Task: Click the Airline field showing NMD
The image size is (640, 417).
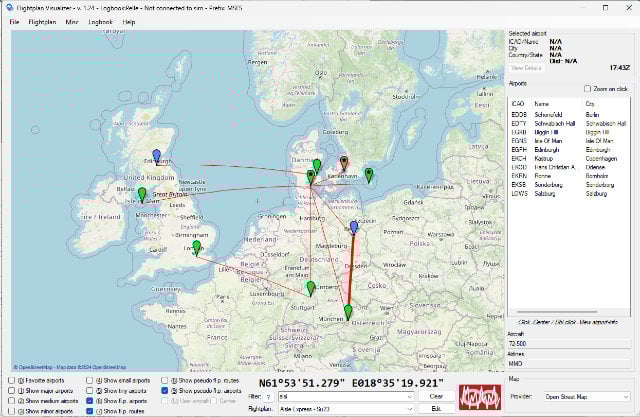Action: click(569, 363)
